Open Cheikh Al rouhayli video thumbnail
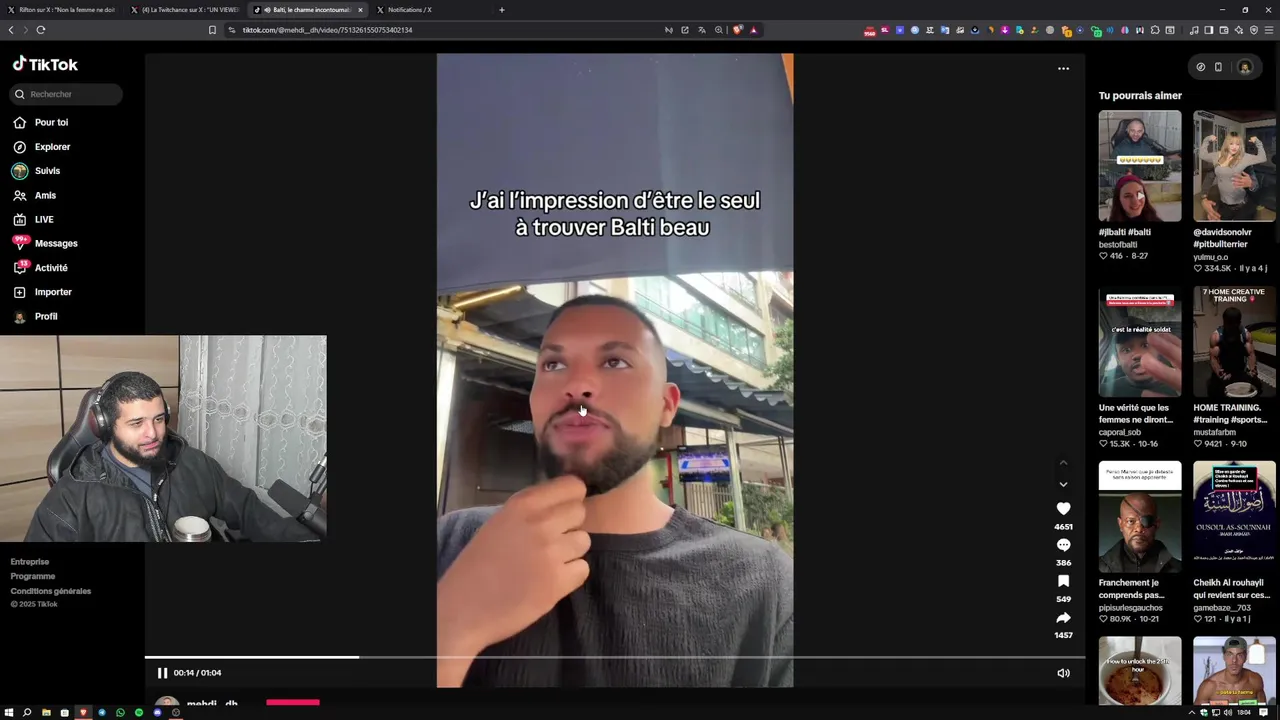1280x720 pixels. pyautogui.click(x=1234, y=517)
